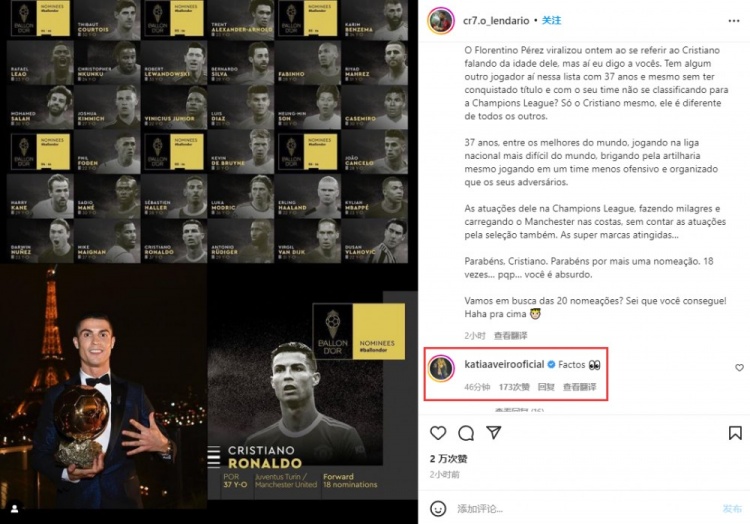Open comments via the speech bubble icon
The height and width of the screenshot is (524, 750).
465,433
